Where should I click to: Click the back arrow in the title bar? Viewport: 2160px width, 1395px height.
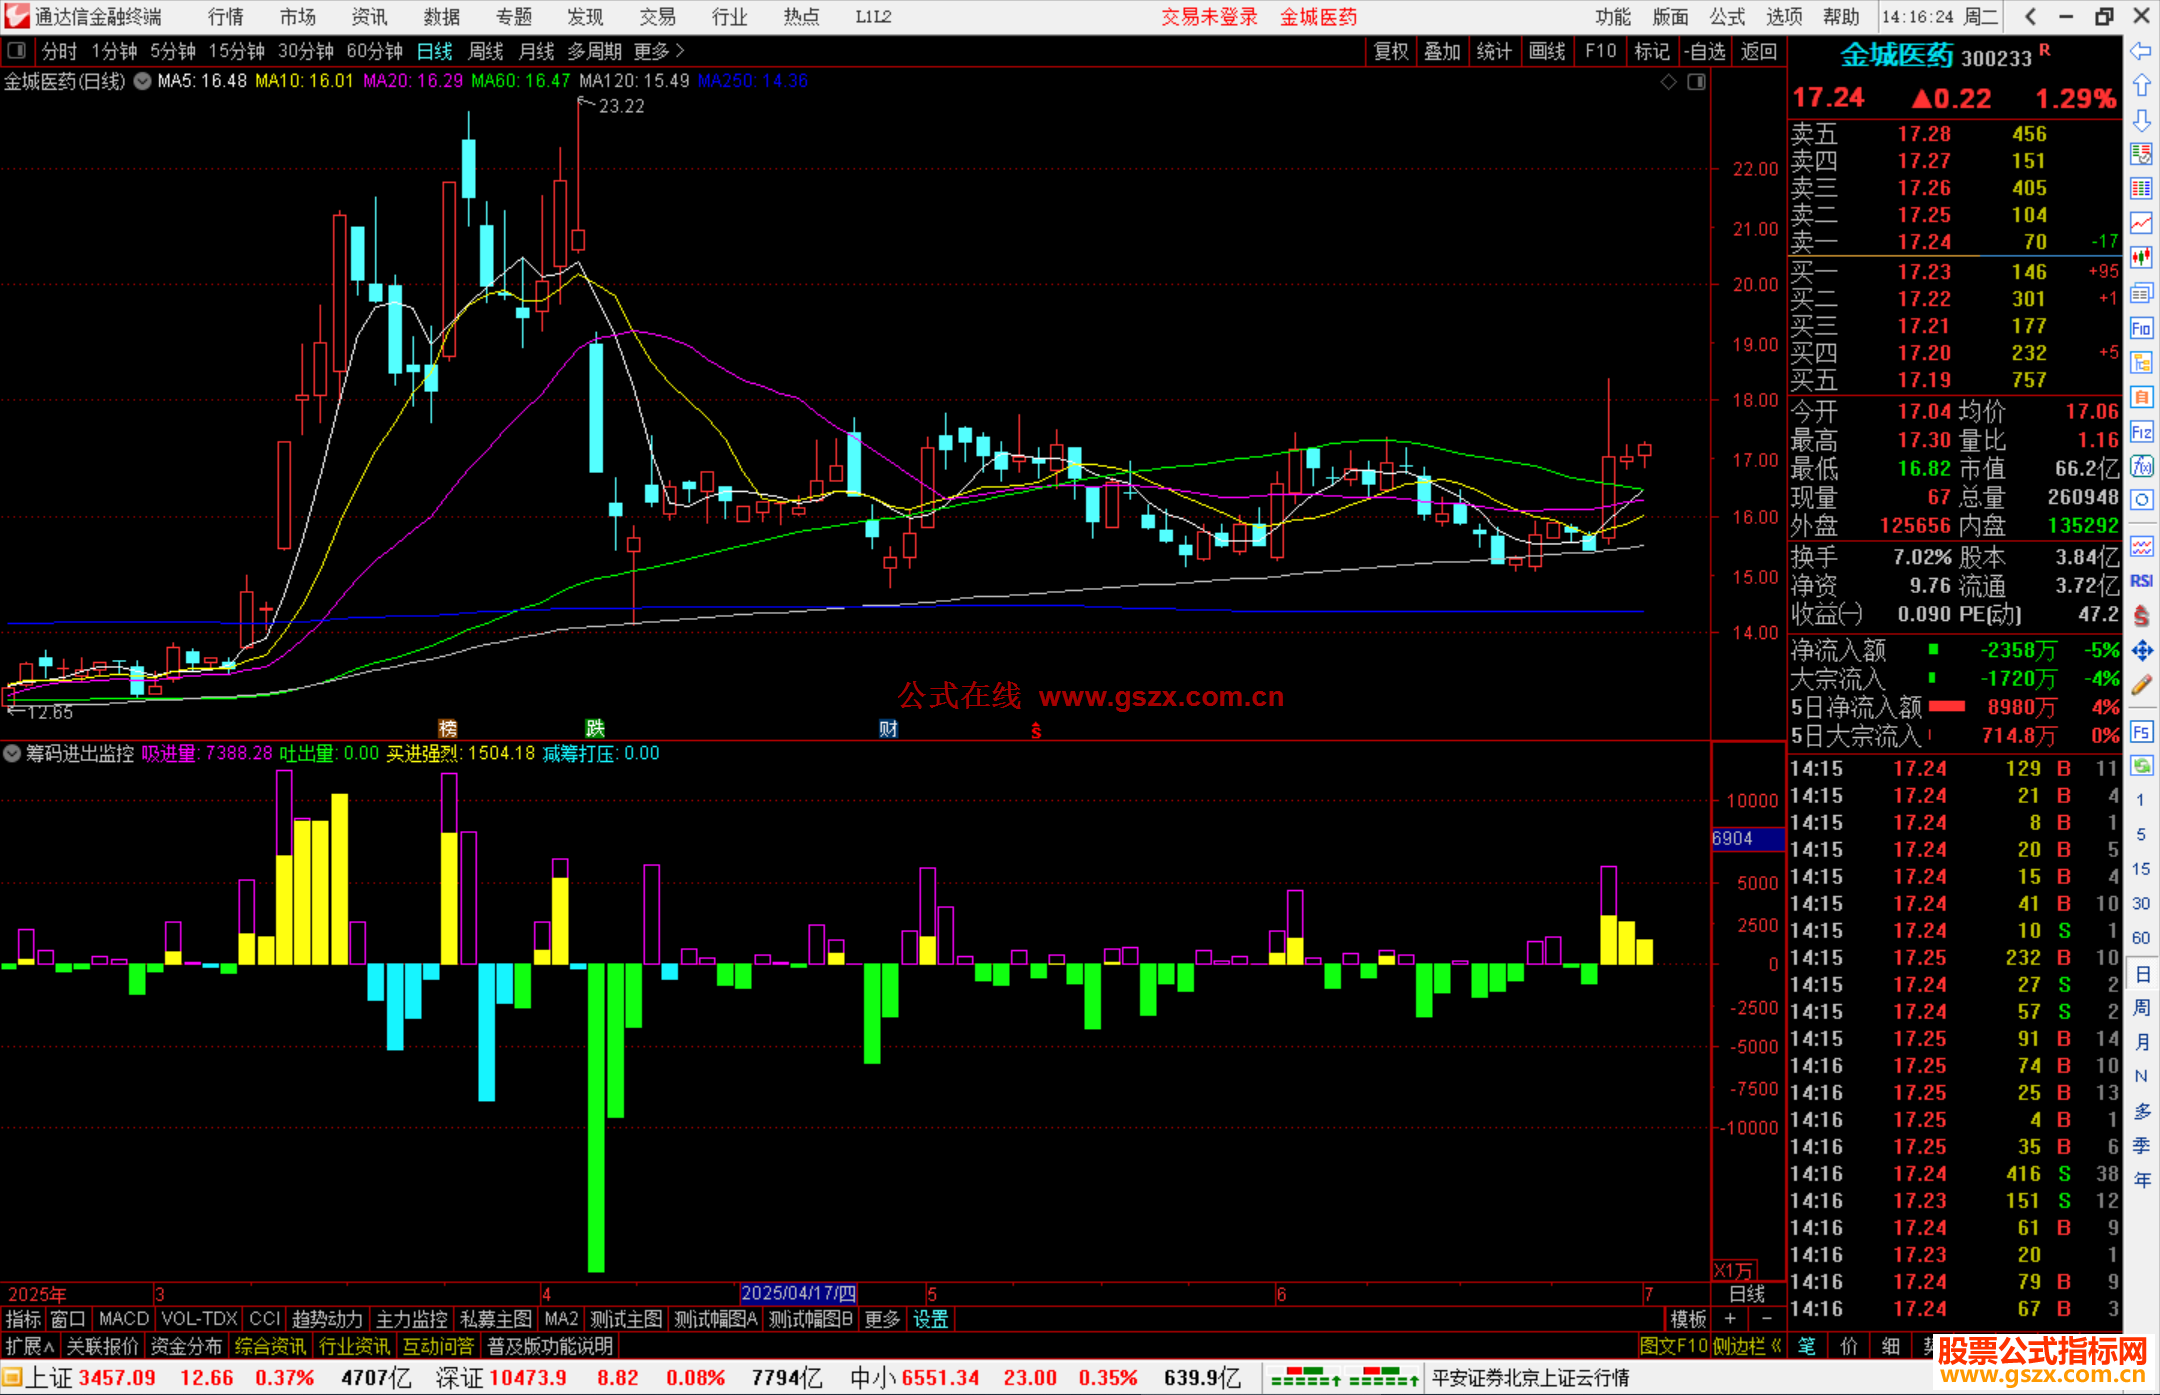tap(2030, 16)
